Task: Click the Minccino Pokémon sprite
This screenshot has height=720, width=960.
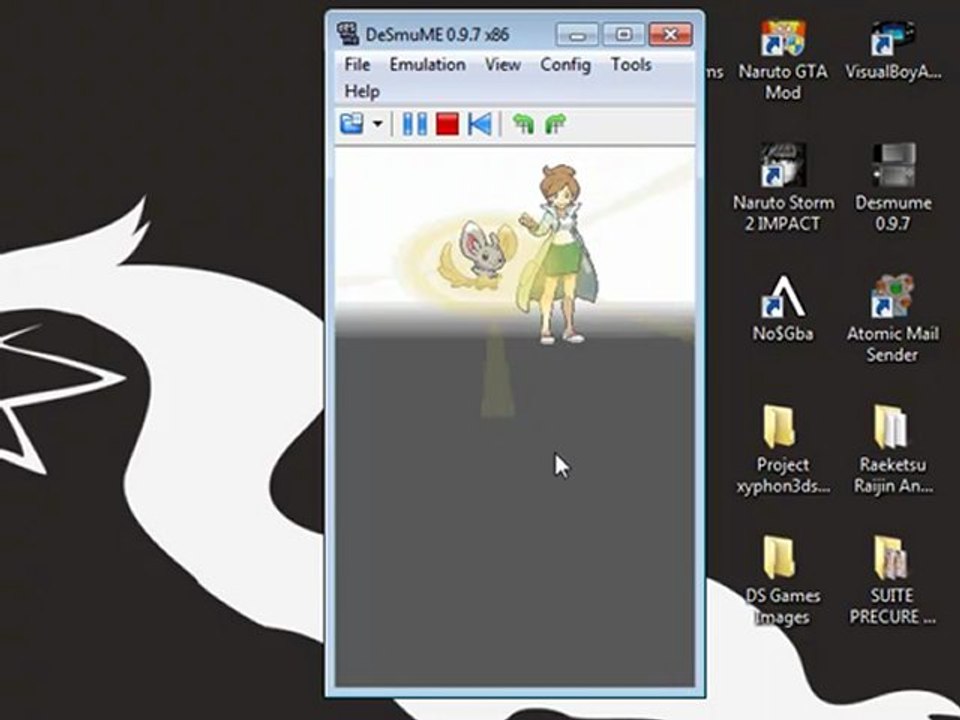Action: (478, 257)
